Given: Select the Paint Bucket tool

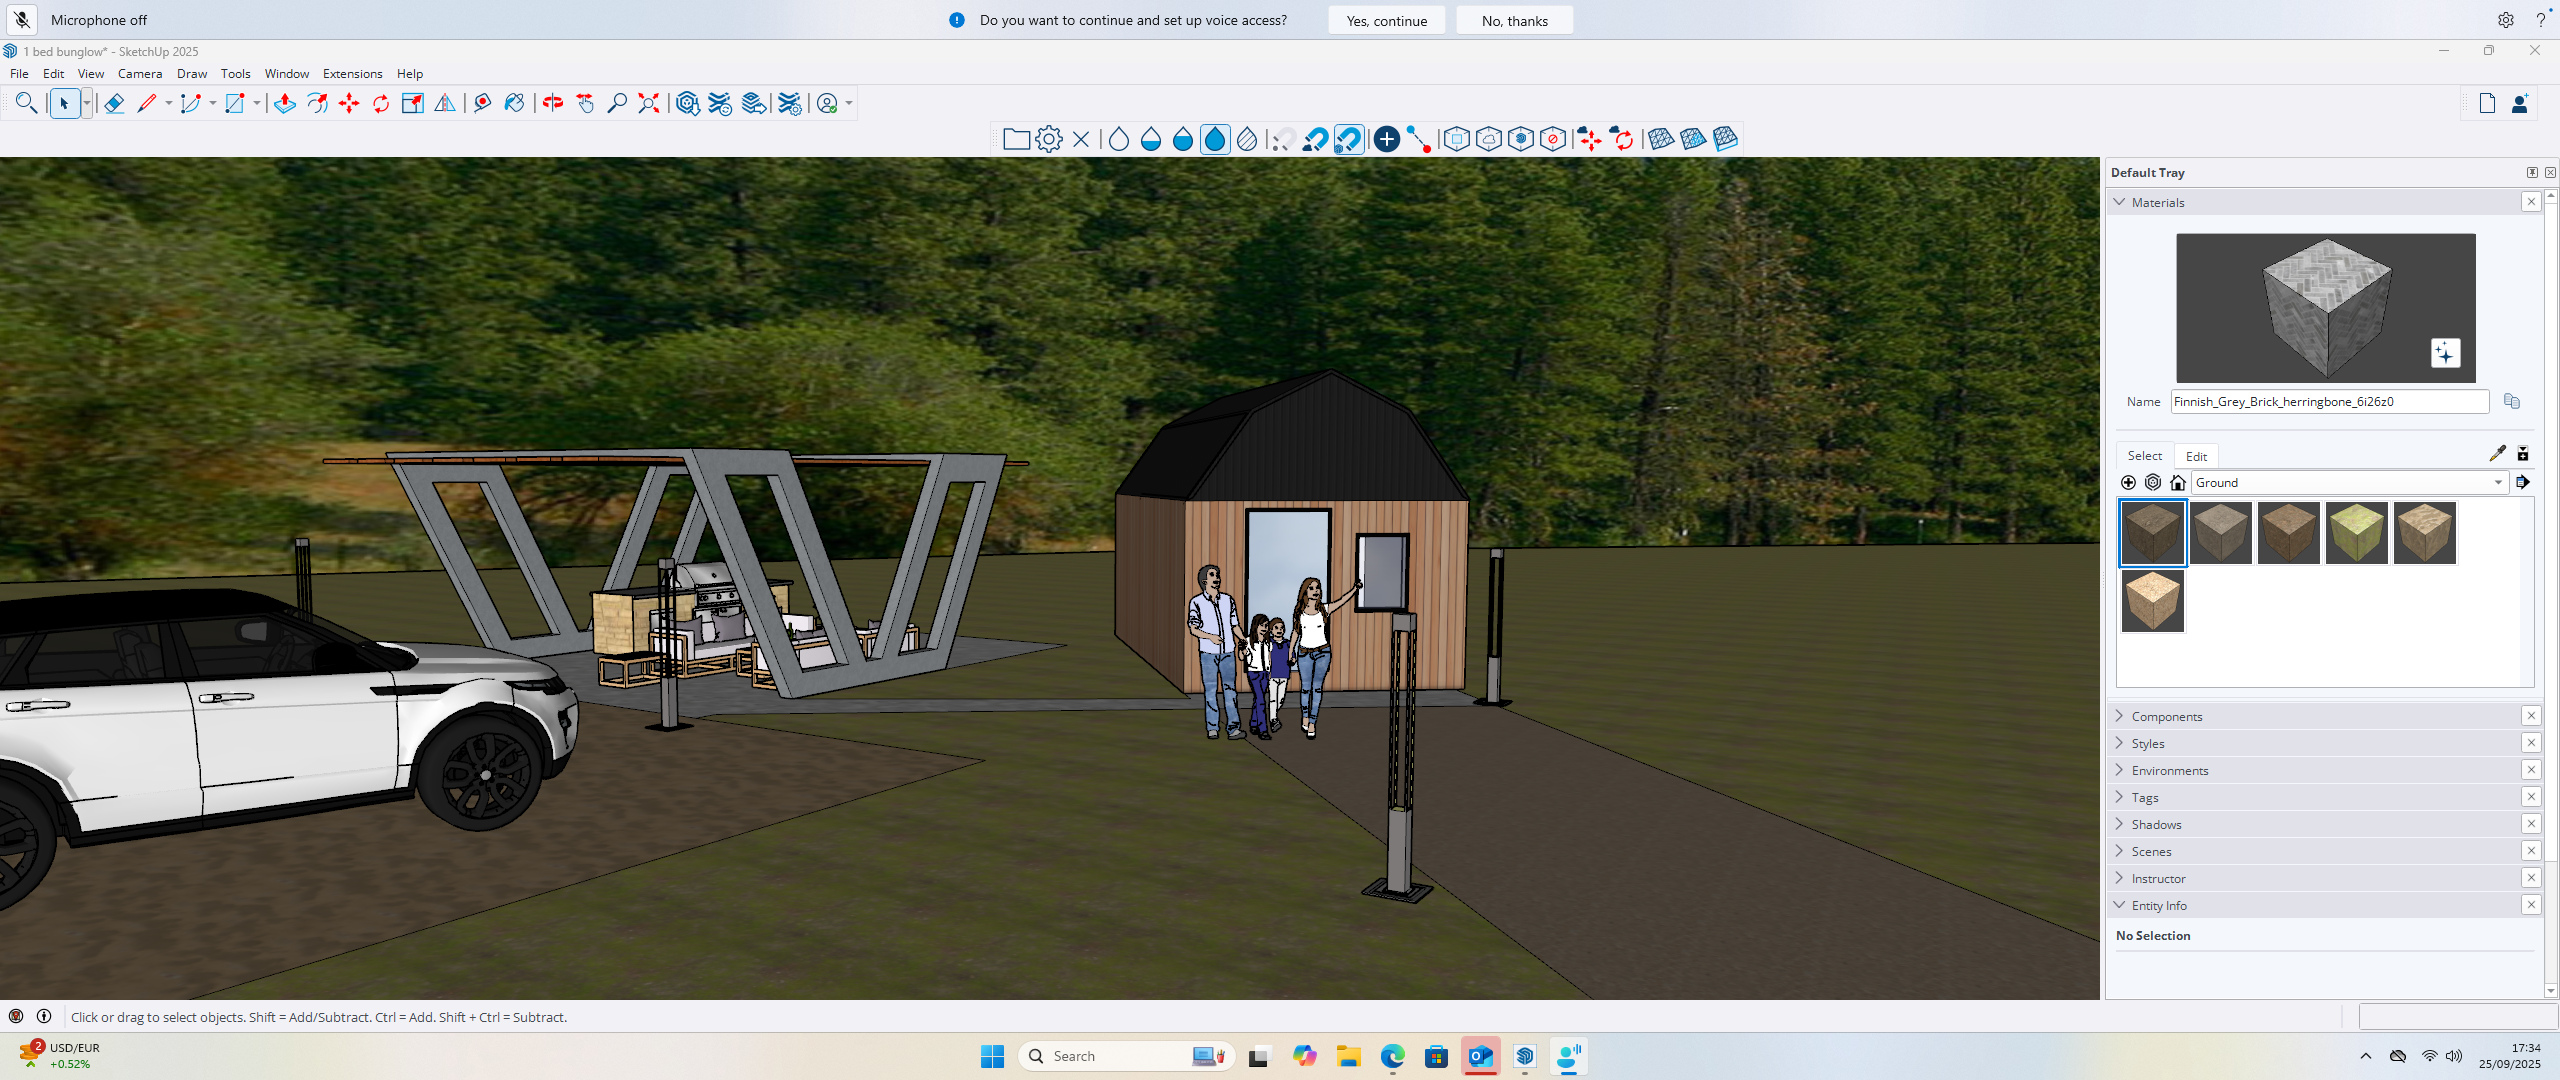Looking at the screenshot, I should click(514, 103).
